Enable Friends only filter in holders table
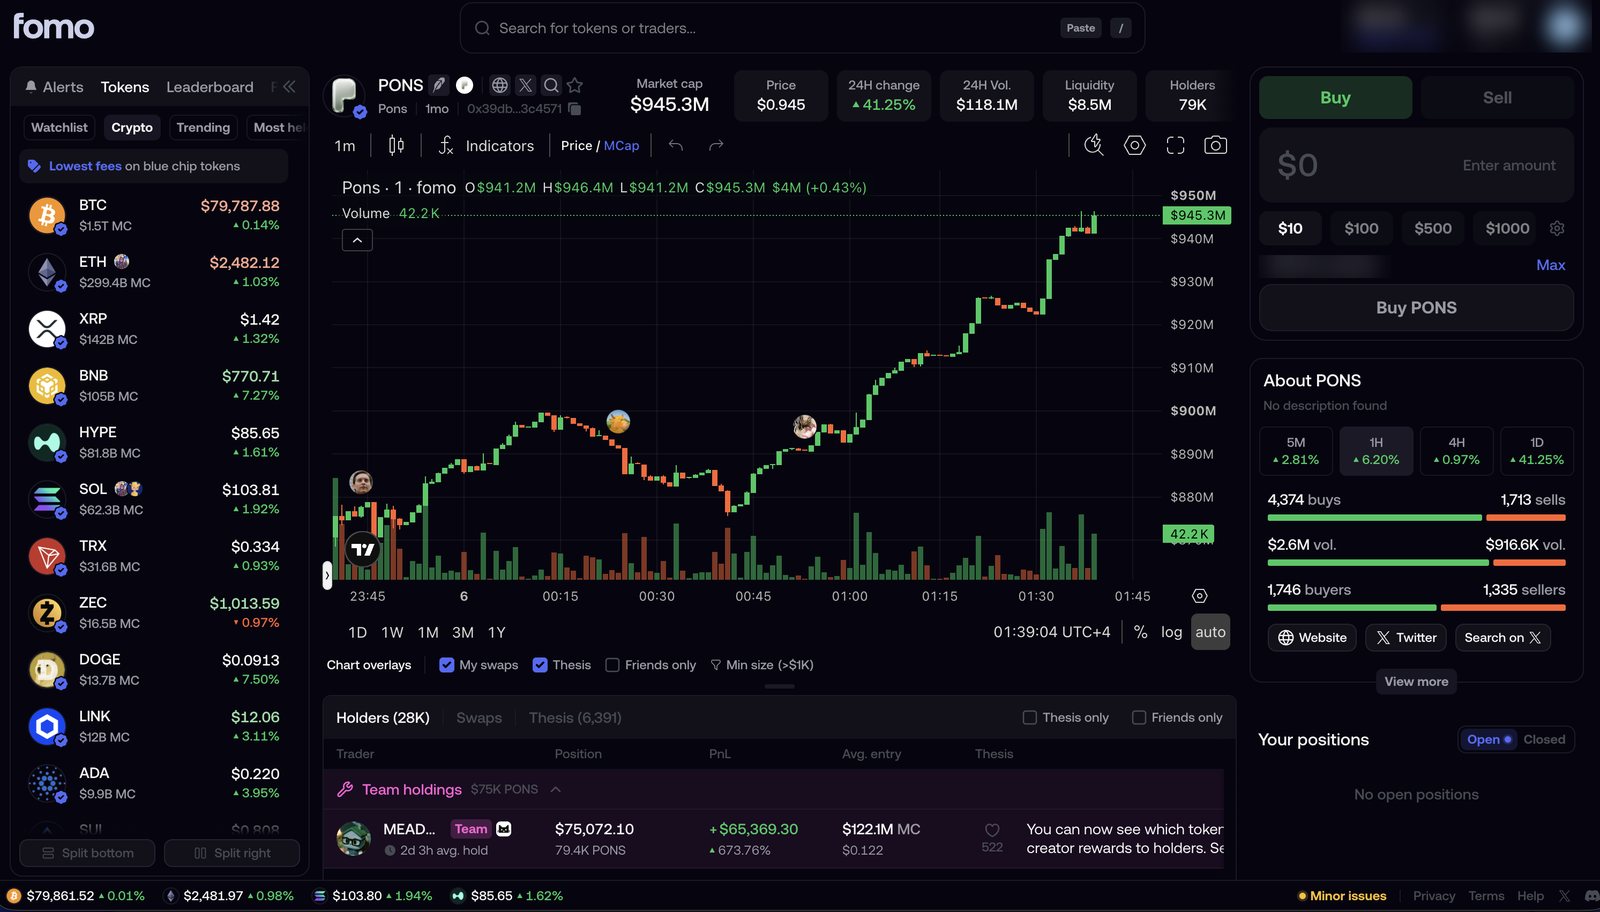1600x912 pixels. (x=1138, y=718)
